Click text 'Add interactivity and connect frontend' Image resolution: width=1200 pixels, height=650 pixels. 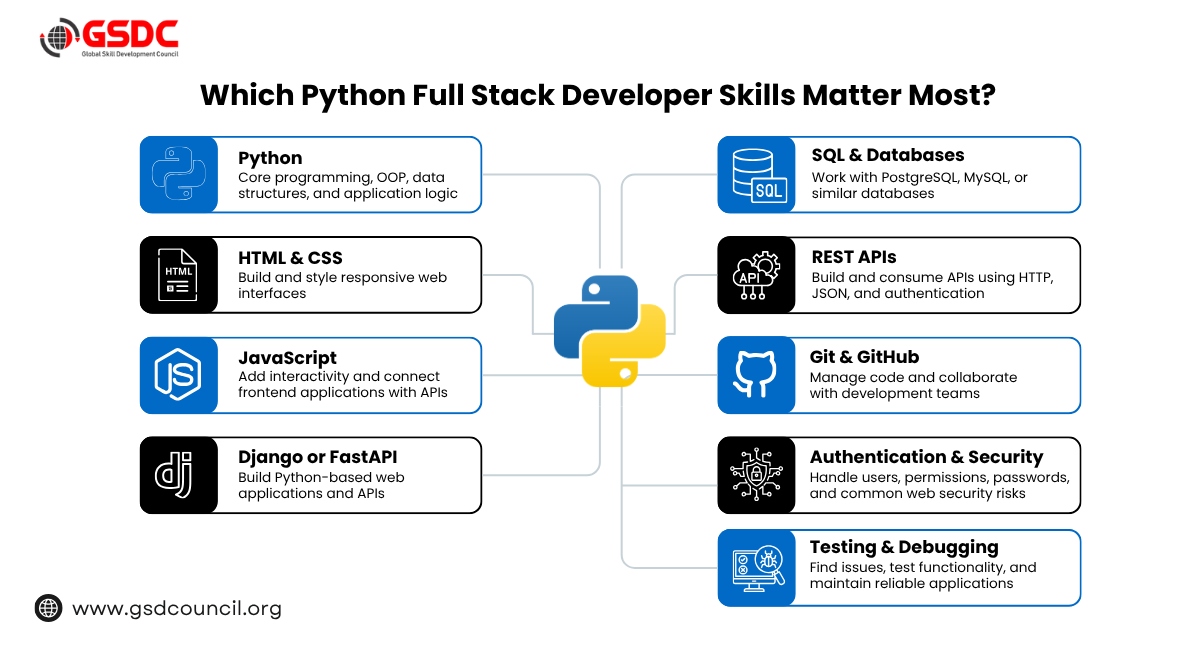(x=343, y=385)
